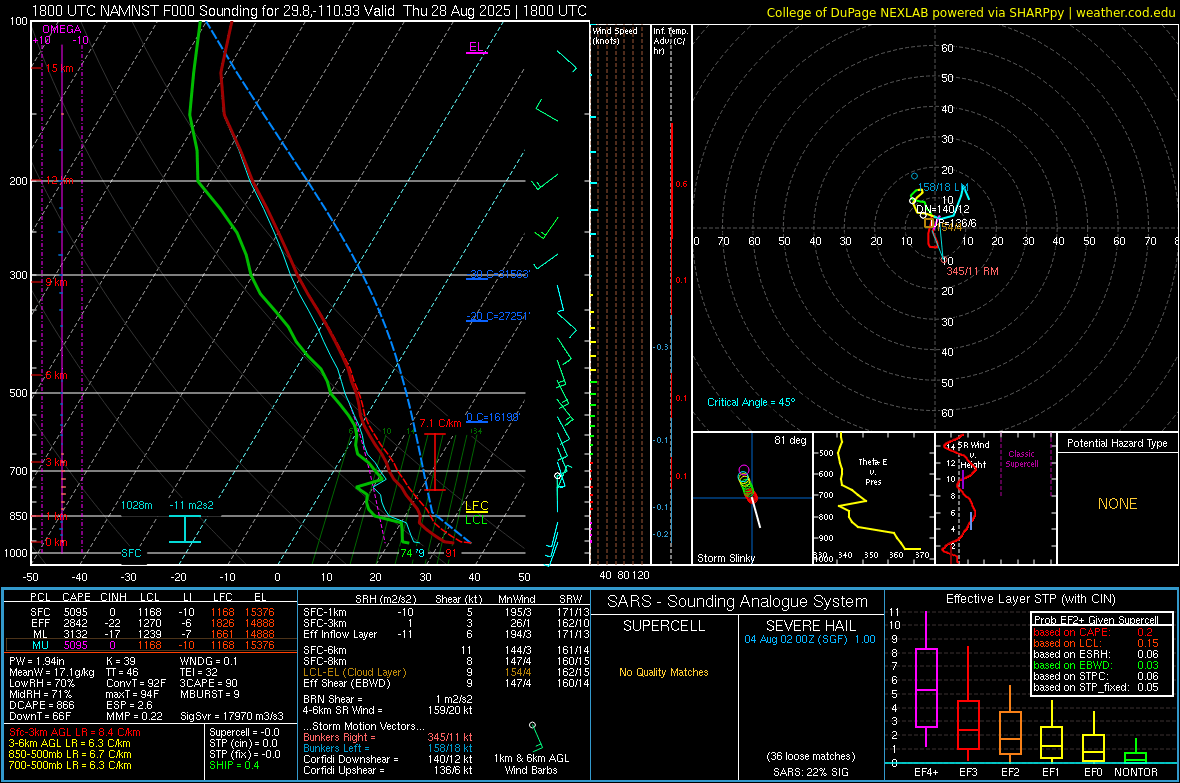Click the CAPE column header
Screen dimensions: 1180x783
(x=76, y=597)
